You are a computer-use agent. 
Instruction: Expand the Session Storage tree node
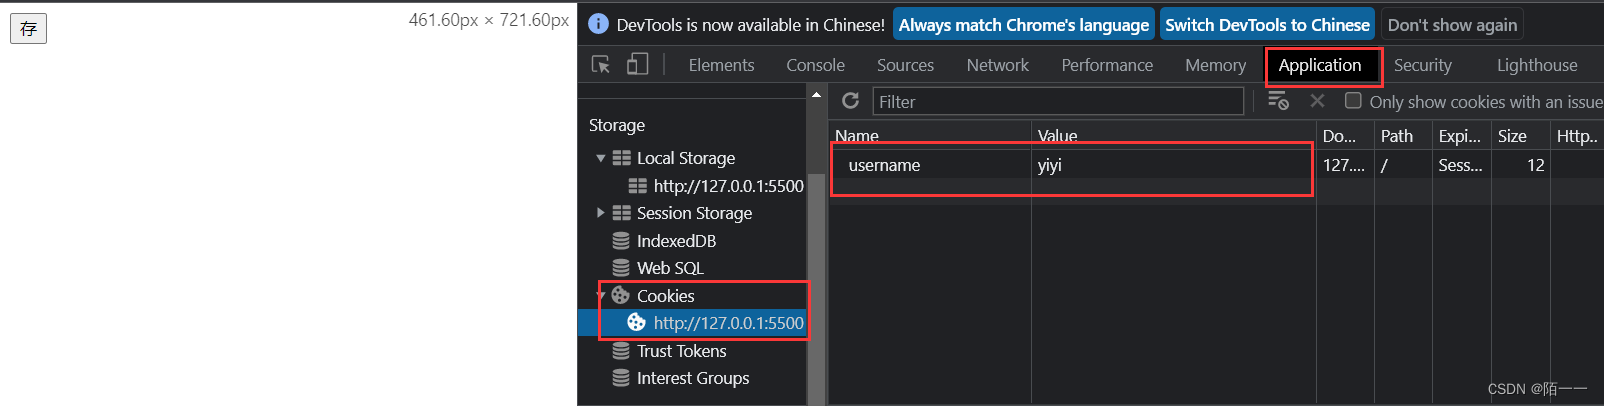pyautogui.click(x=600, y=213)
